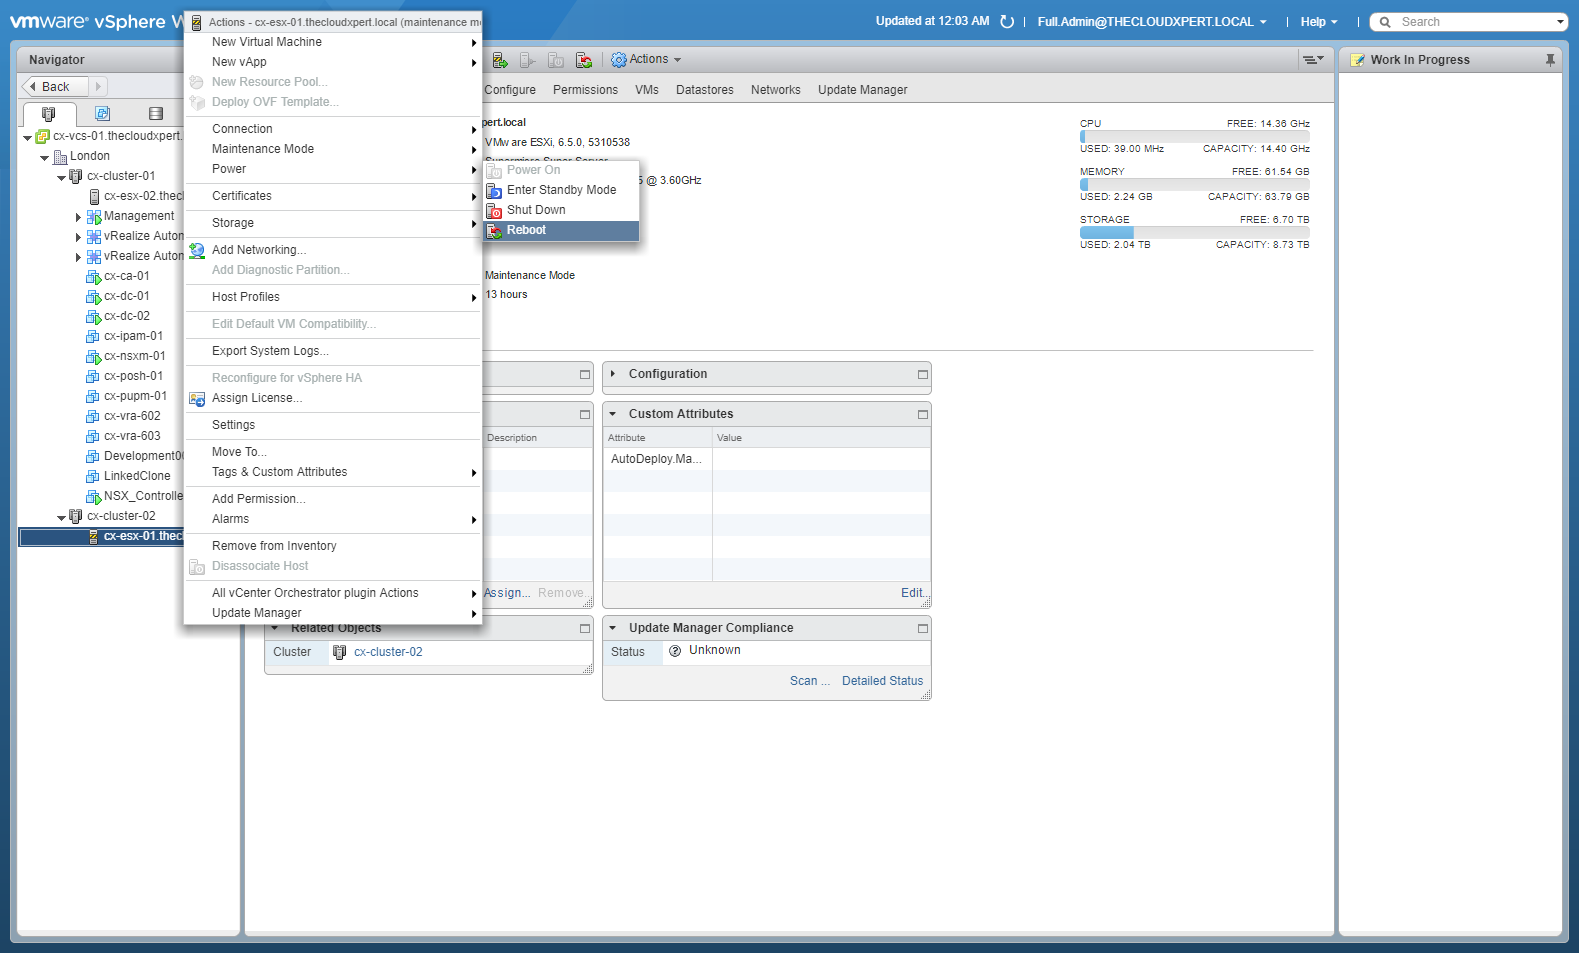Click the refresh icon next to update time

click(x=1007, y=22)
